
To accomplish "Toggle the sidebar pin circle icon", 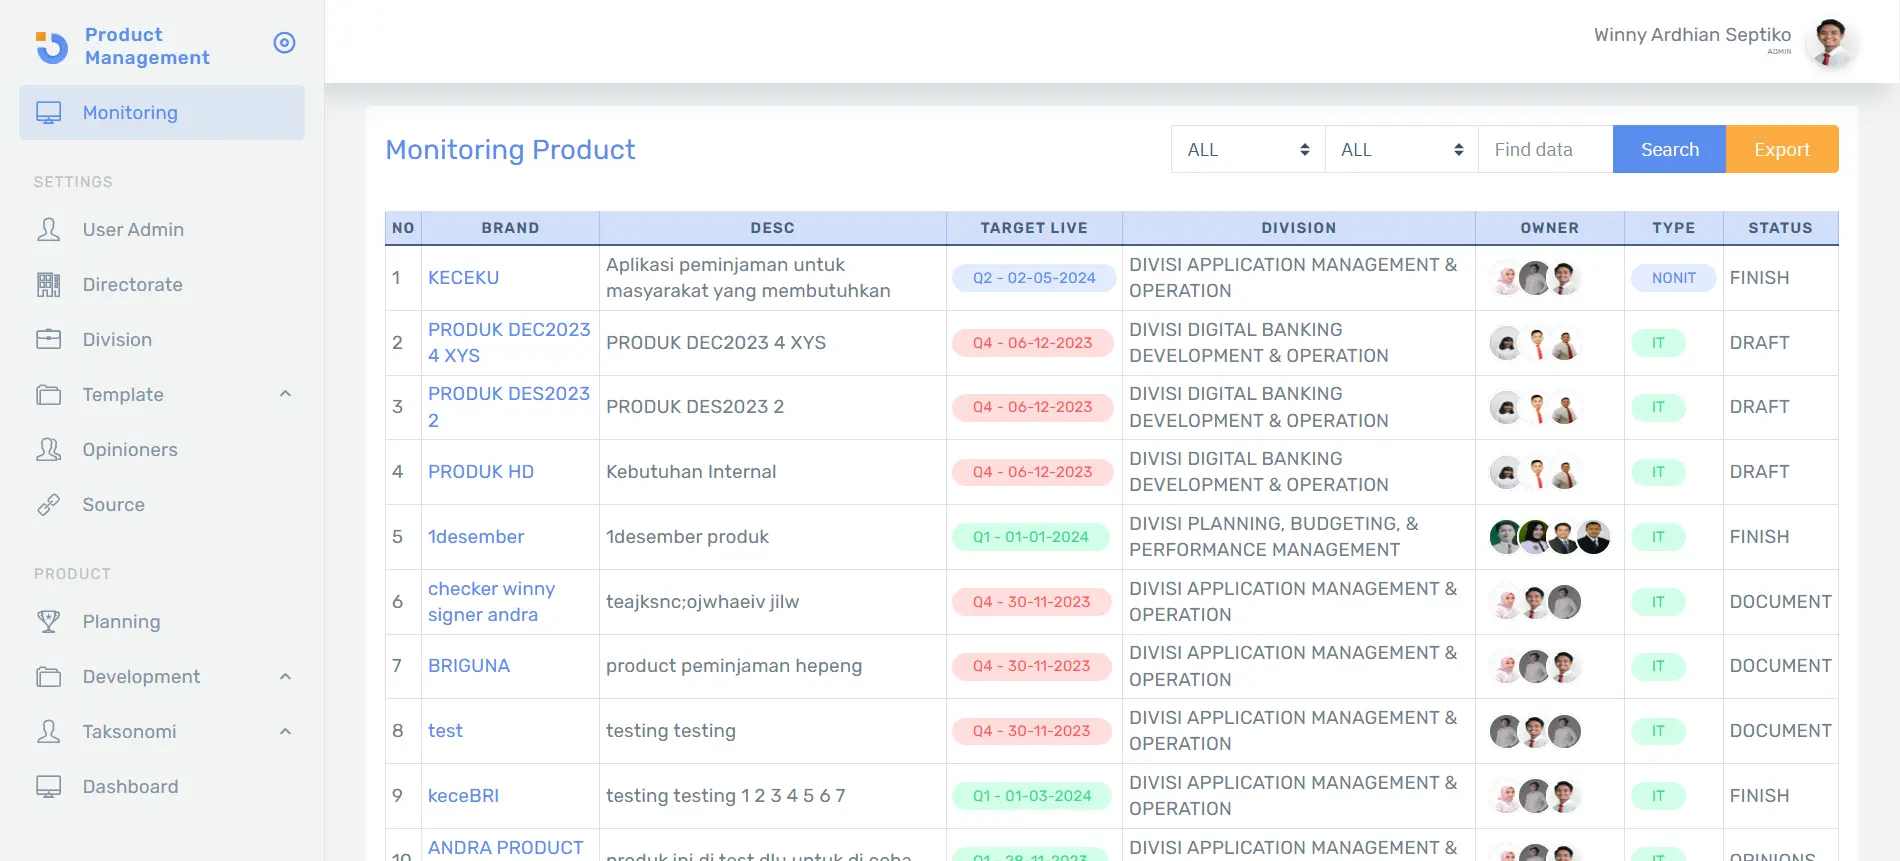I will 284,43.
